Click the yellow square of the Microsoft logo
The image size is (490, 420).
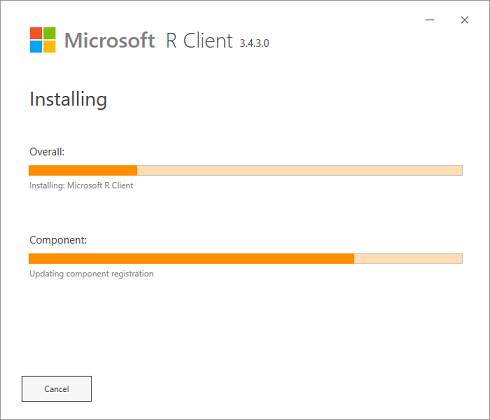pyautogui.click(x=49, y=47)
